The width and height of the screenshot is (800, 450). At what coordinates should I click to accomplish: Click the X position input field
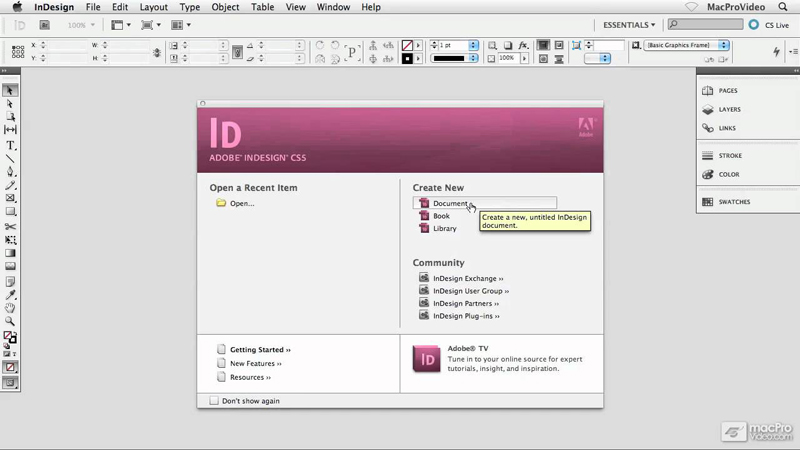66,45
